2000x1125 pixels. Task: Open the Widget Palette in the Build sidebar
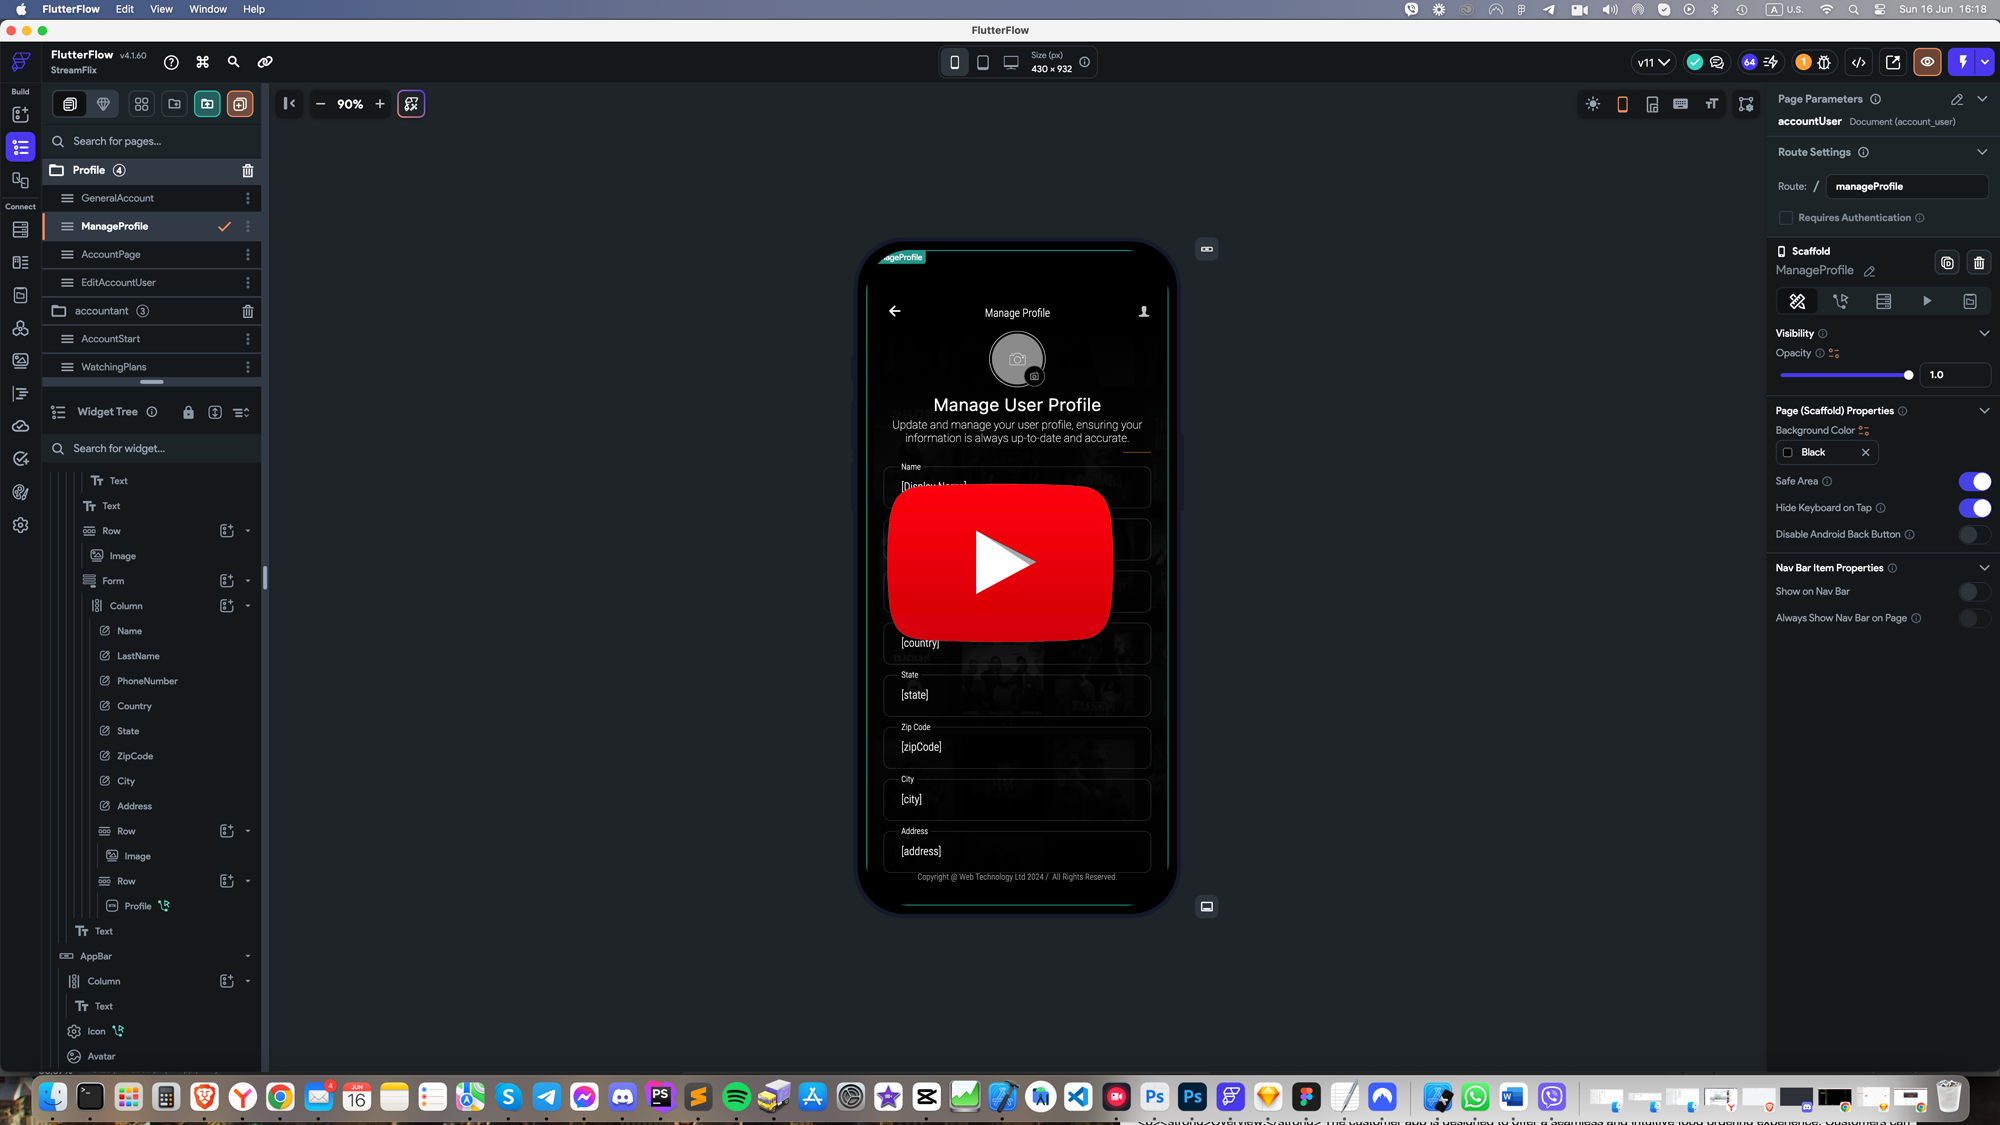click(20, 114)
